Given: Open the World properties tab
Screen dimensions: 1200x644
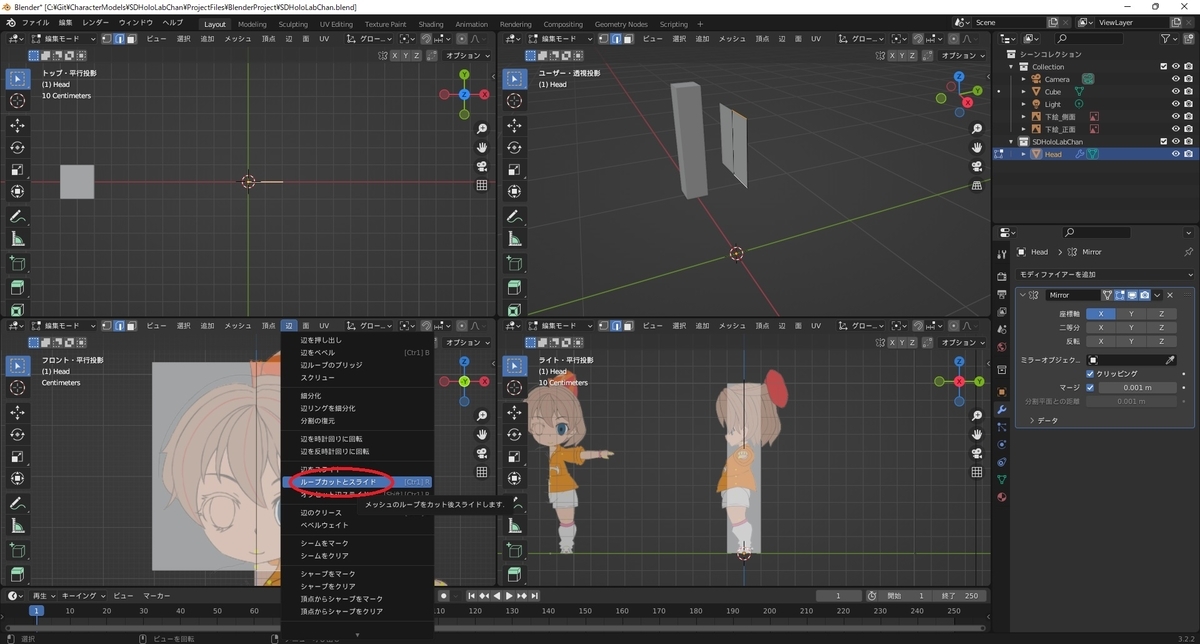Looking at the screenshot, I should pos(1001,347).
